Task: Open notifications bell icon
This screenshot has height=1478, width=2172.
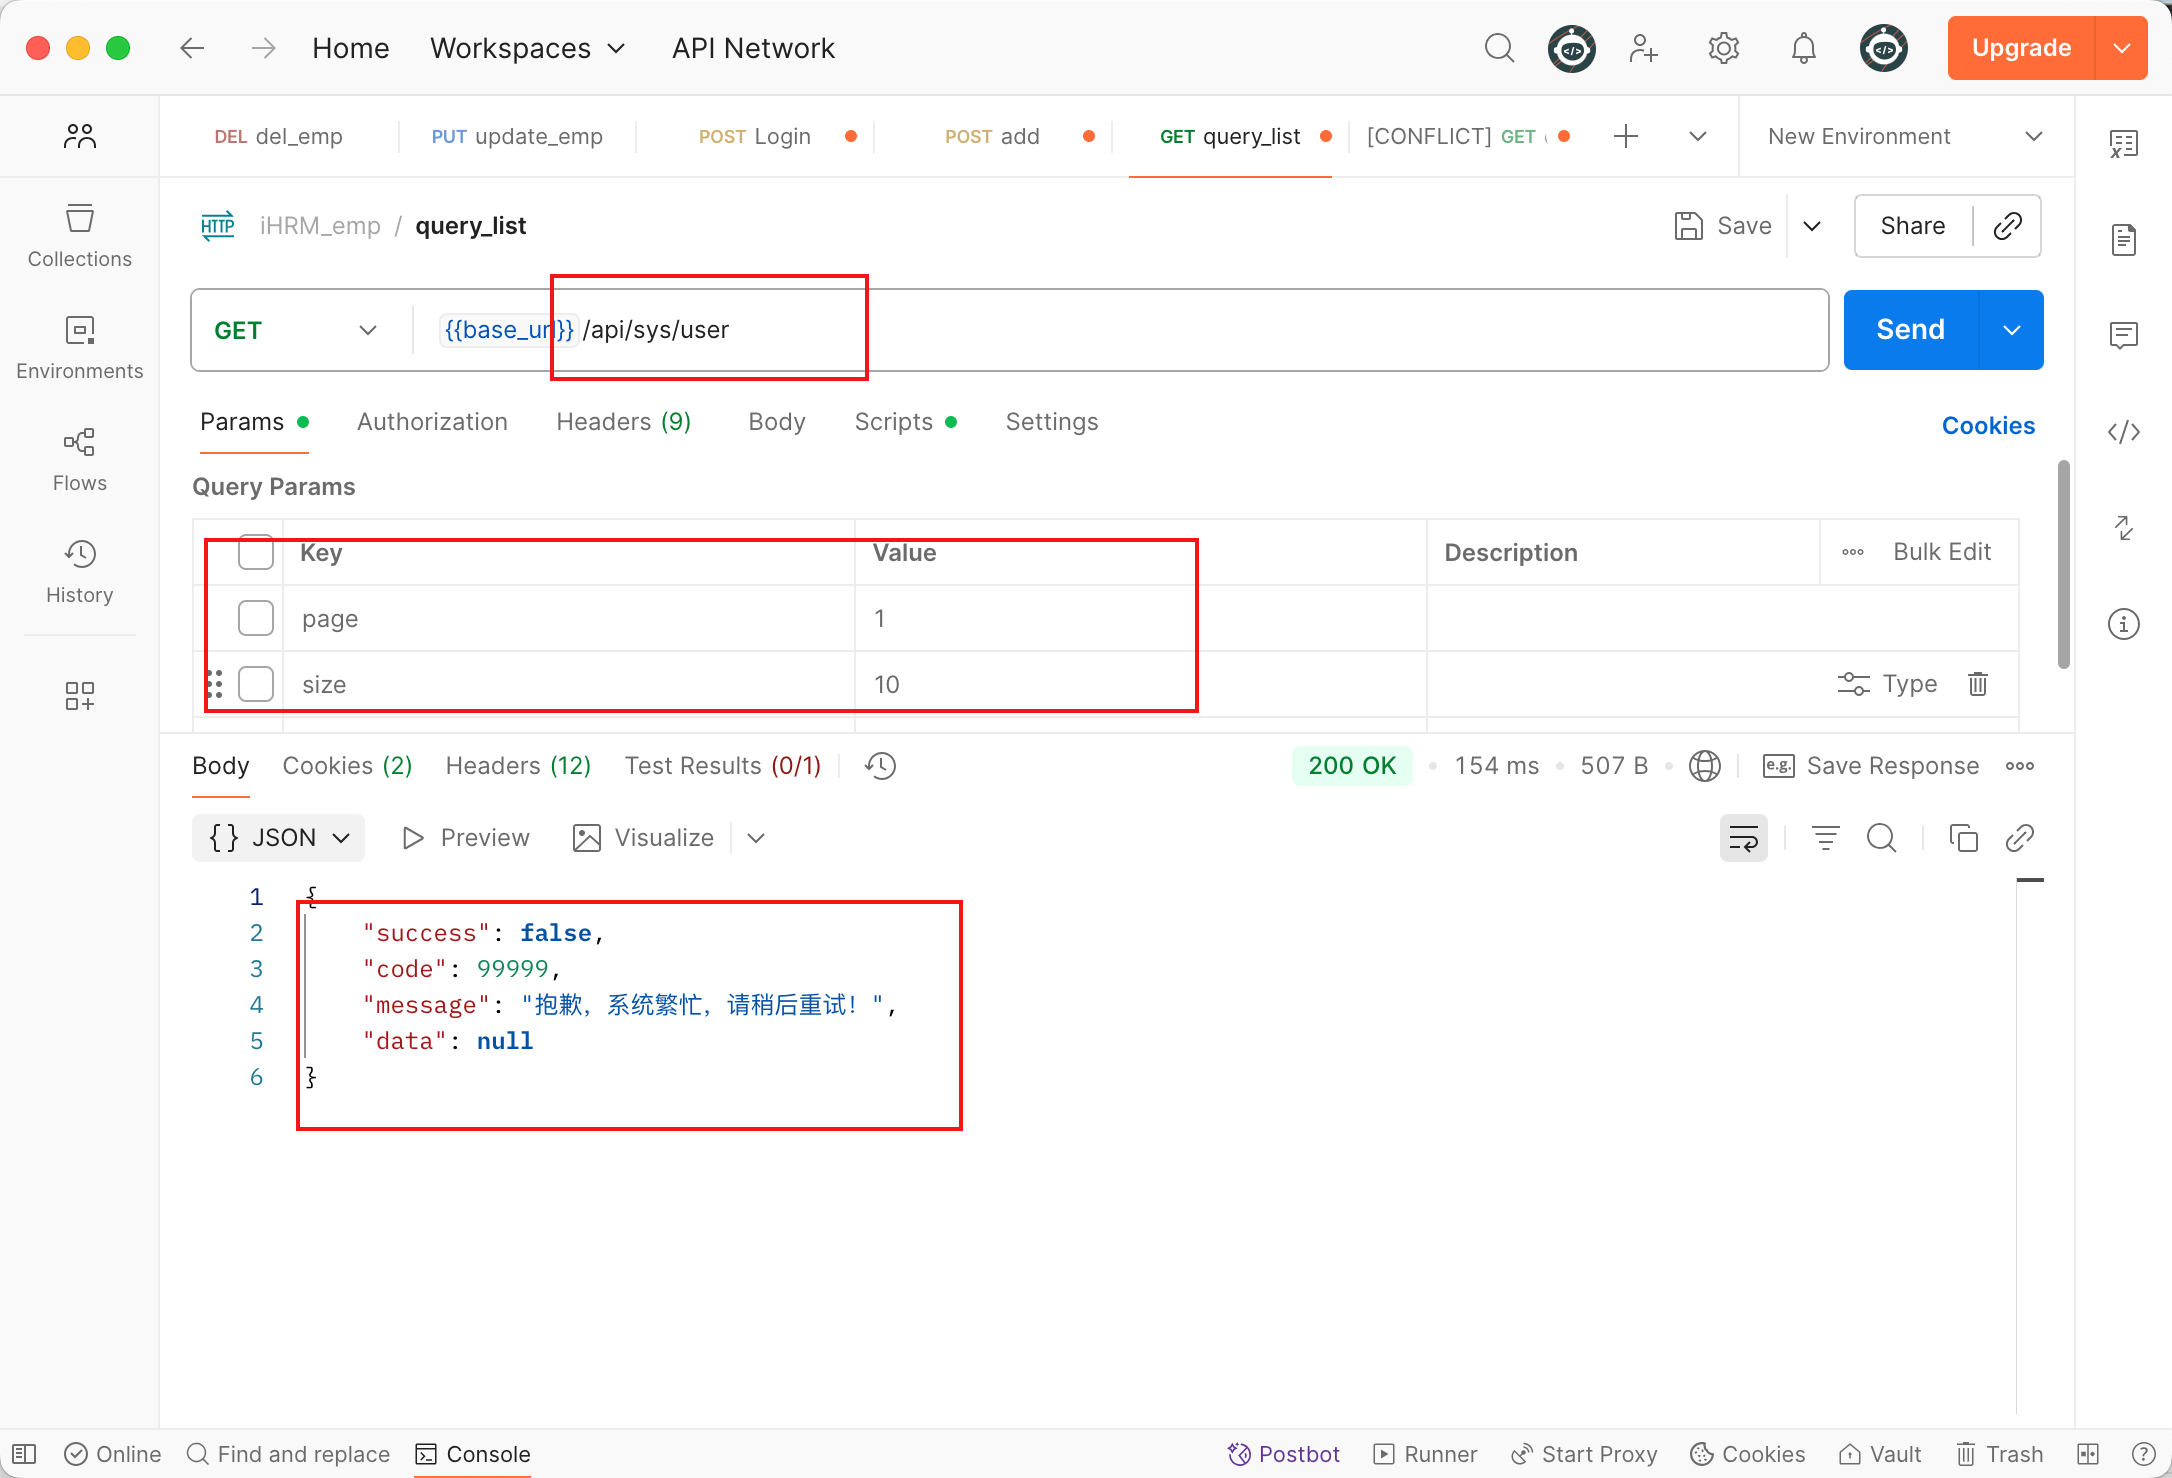Action: point(1803,48)
